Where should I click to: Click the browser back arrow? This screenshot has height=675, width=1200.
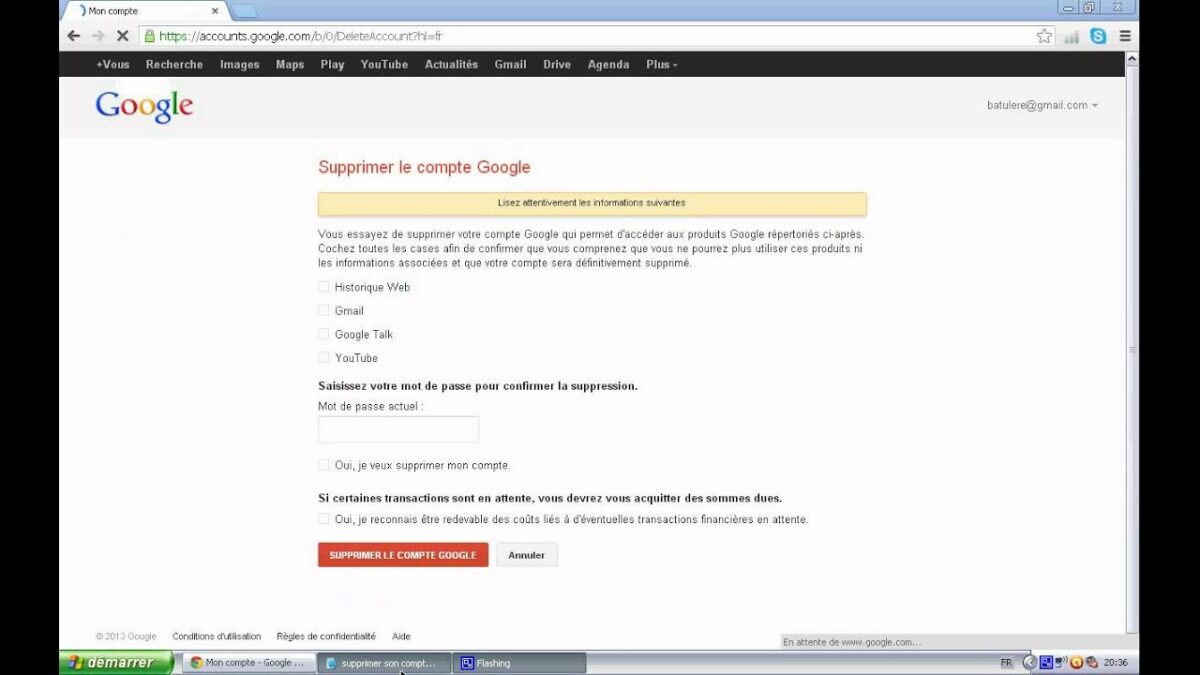pos(73,36)
